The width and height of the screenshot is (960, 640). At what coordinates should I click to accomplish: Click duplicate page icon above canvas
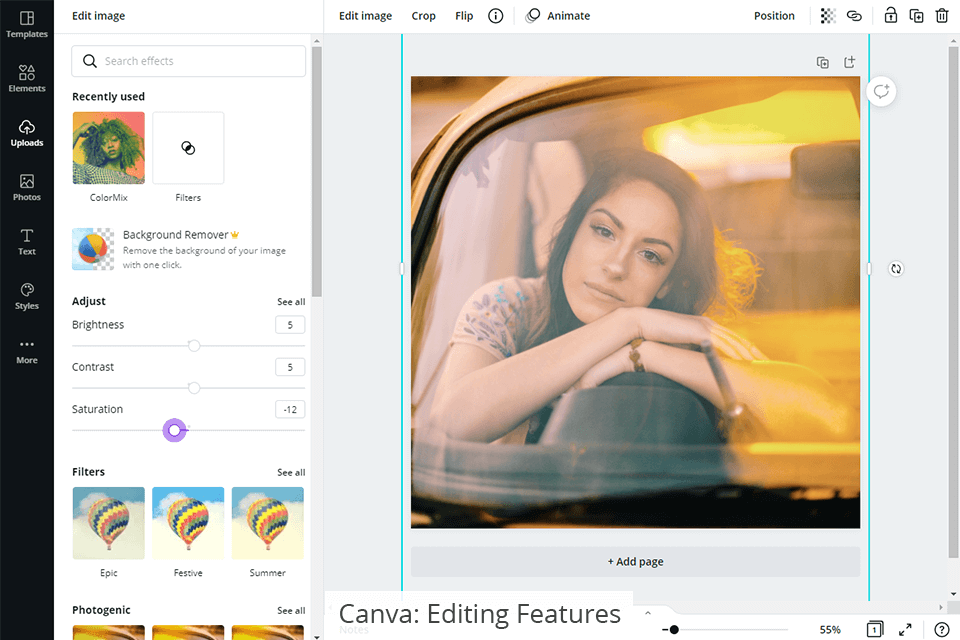point(823,62)
